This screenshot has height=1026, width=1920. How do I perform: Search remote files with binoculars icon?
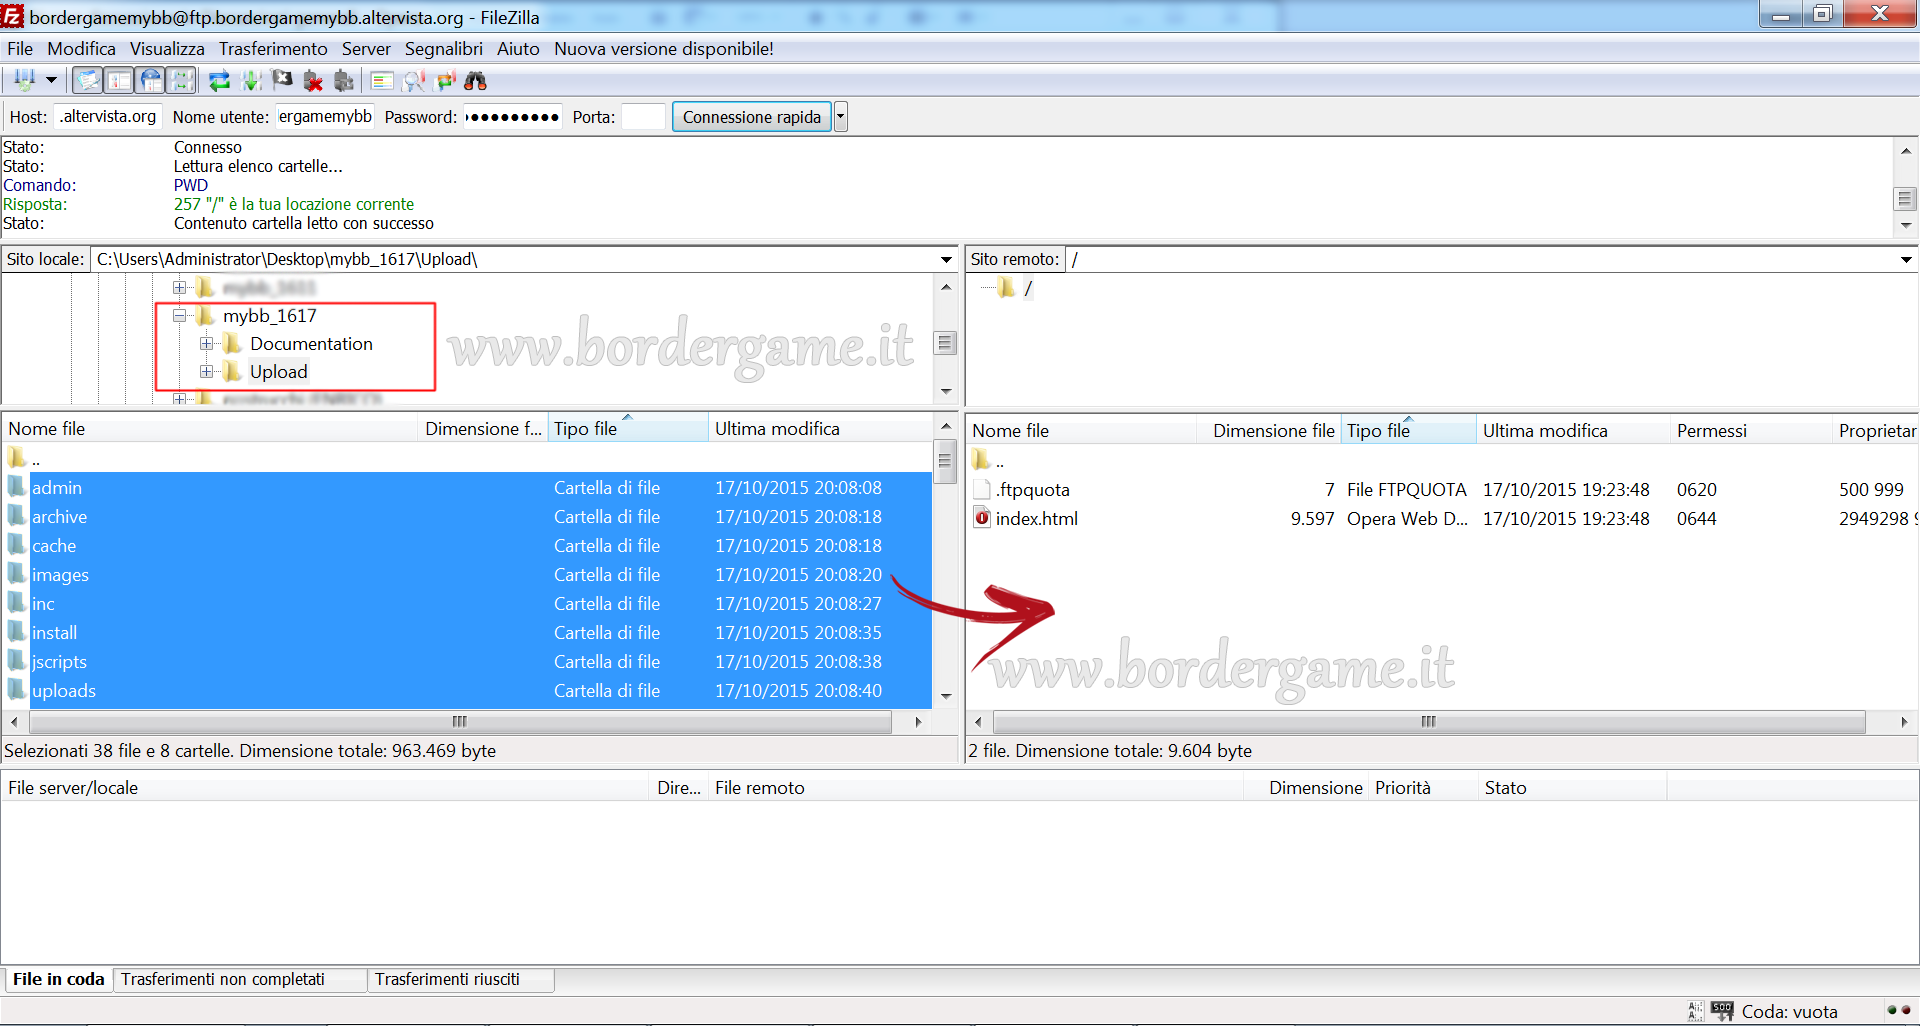[x=475, y=80]
